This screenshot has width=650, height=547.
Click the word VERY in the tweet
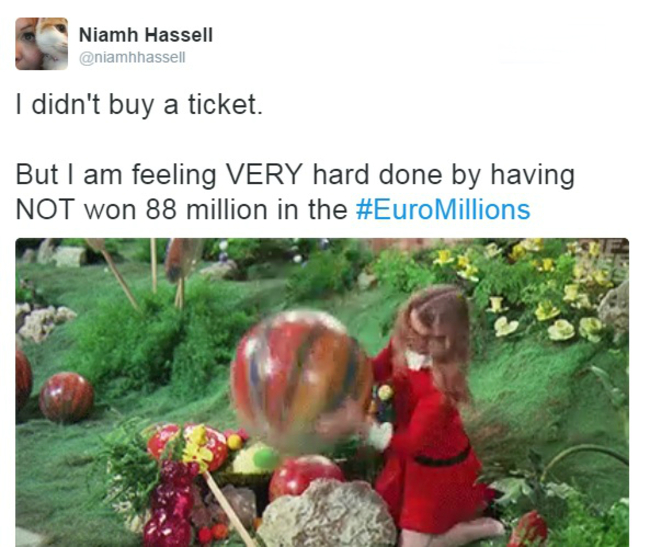(264, 174)
